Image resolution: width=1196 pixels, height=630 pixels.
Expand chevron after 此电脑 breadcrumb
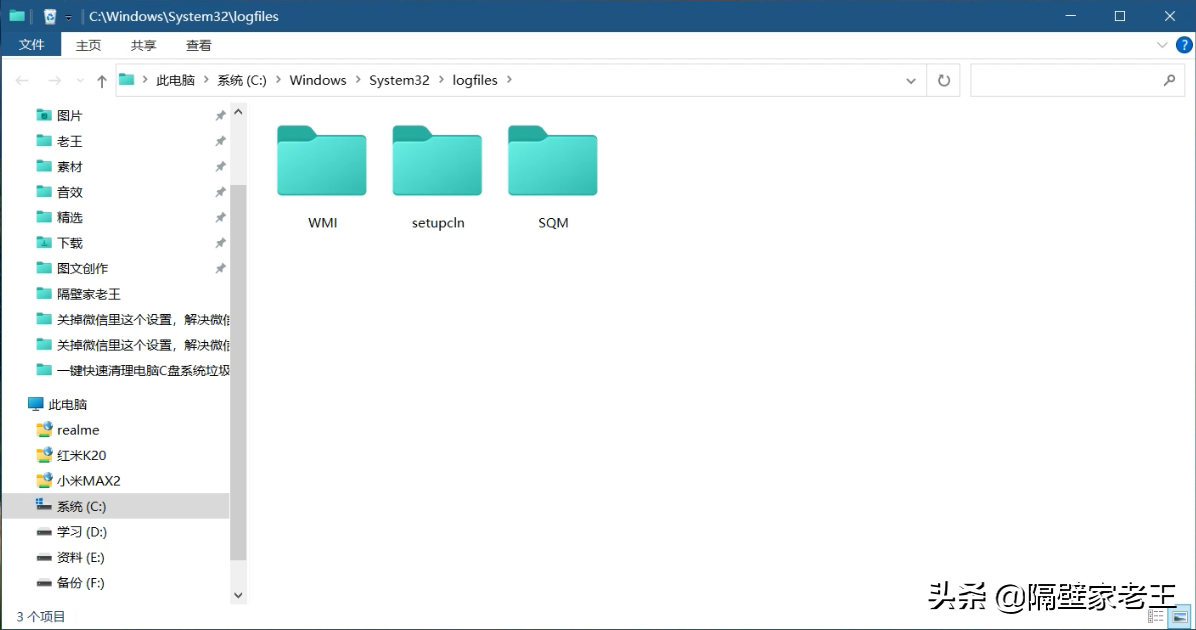[206, 79]
